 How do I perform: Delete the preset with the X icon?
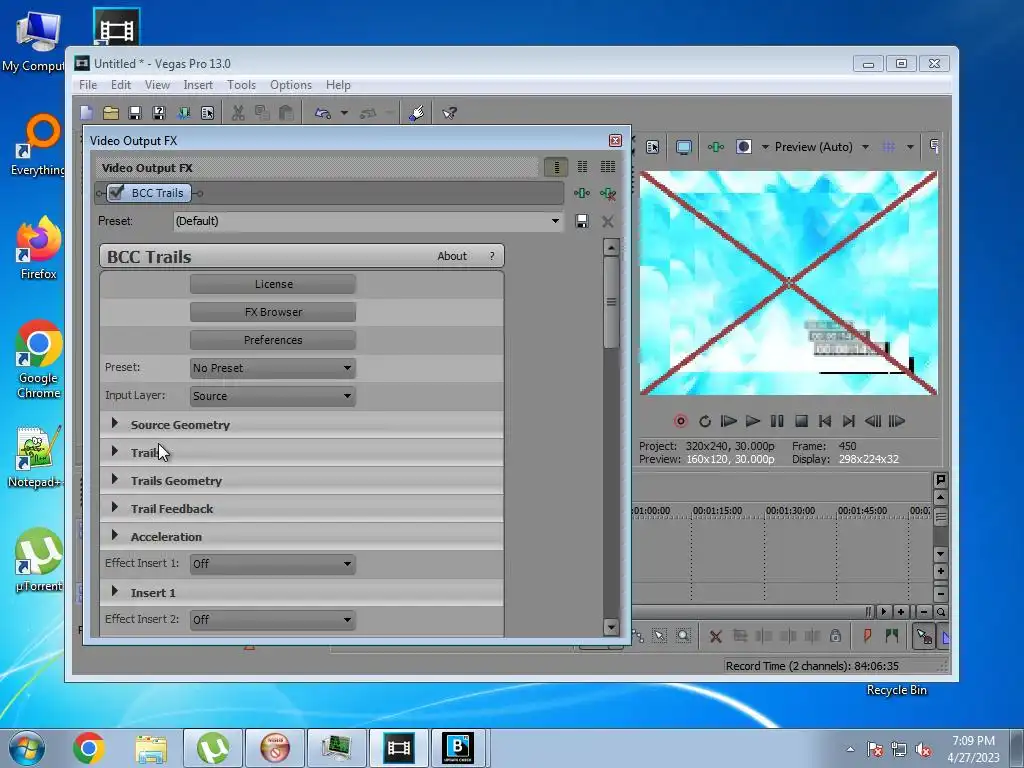point(608,221)
